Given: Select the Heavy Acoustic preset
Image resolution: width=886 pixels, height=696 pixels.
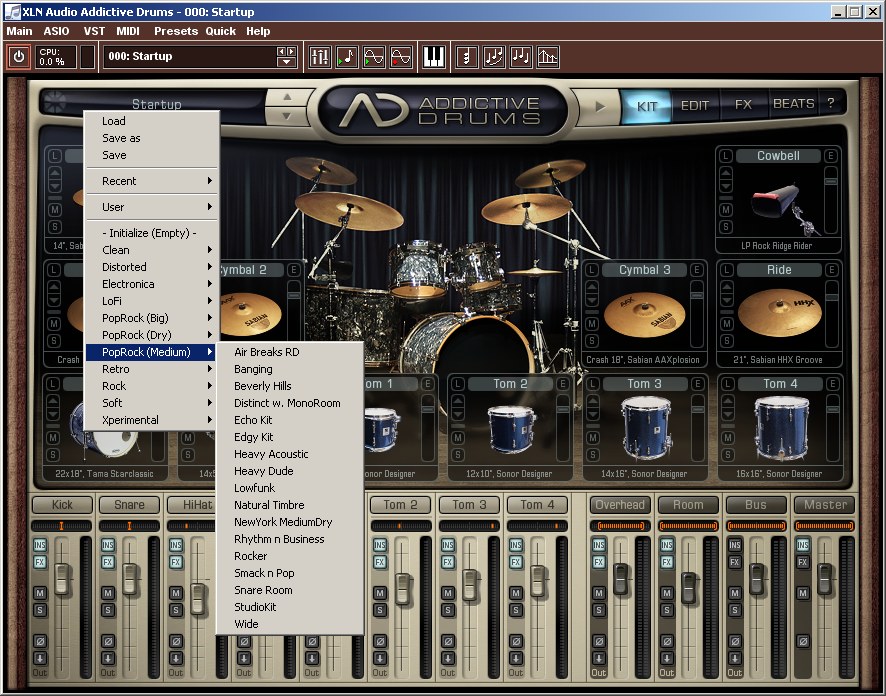Looking at the screenshot, I should (289, 454).
